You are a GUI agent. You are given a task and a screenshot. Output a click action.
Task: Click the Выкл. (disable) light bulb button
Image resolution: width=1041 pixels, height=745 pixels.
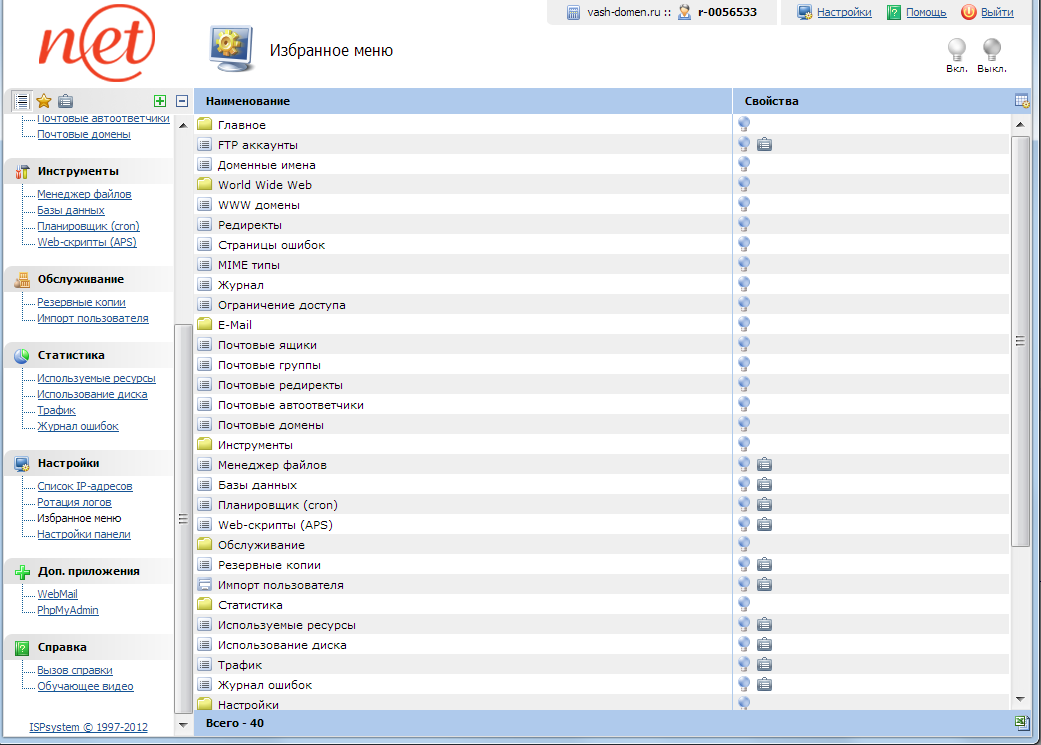991,50
